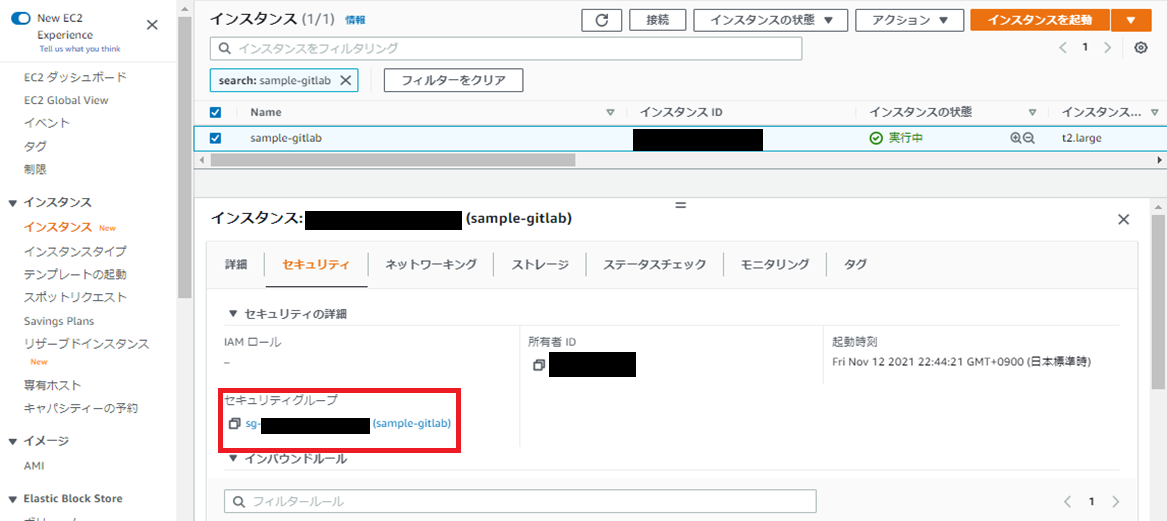Click the 接続 button
1167x521 pixels.
657,20
